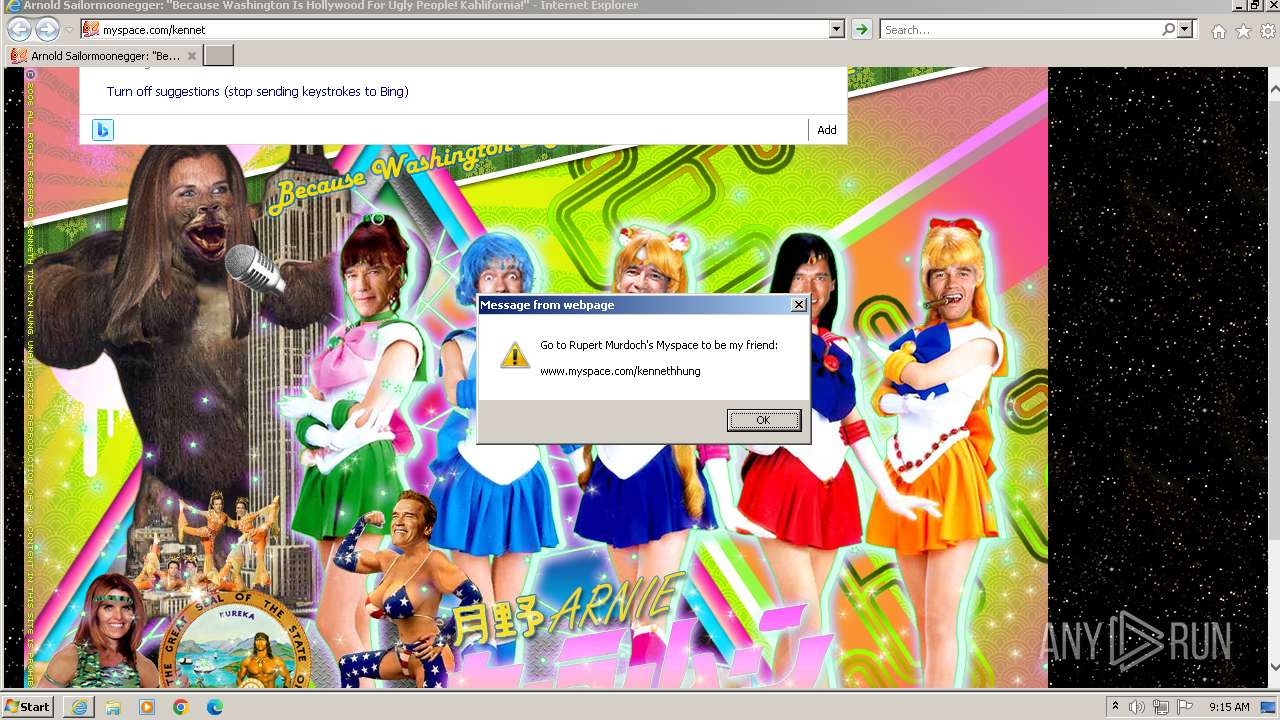Open Internet Explorer from taskbar
The width and height of the screenshot is (1280, 720).
pyautogui.click(x=79, y=707)
